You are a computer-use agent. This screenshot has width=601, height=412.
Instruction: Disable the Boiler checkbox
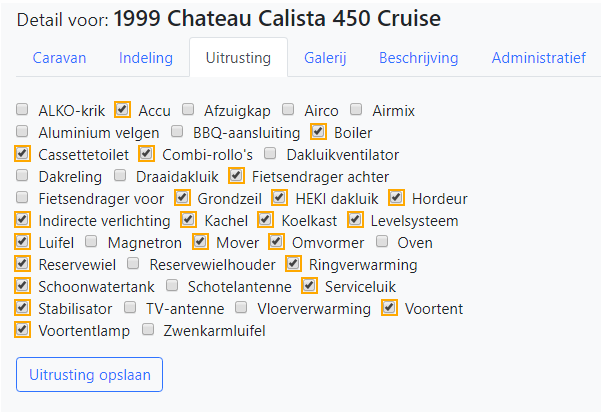(x=319, y=132)
